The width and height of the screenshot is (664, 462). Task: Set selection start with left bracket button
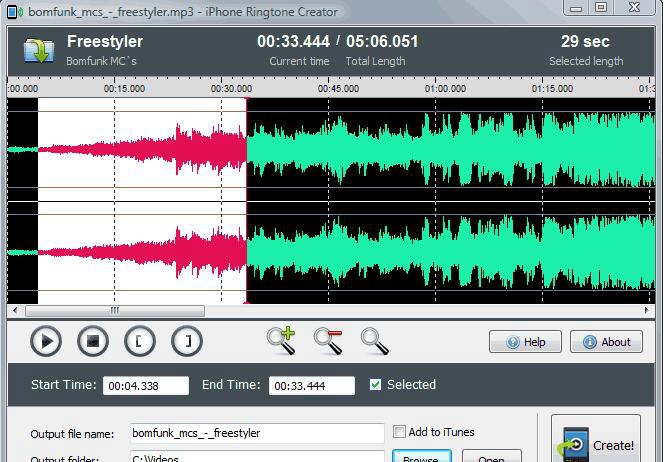tap(140, 341)
